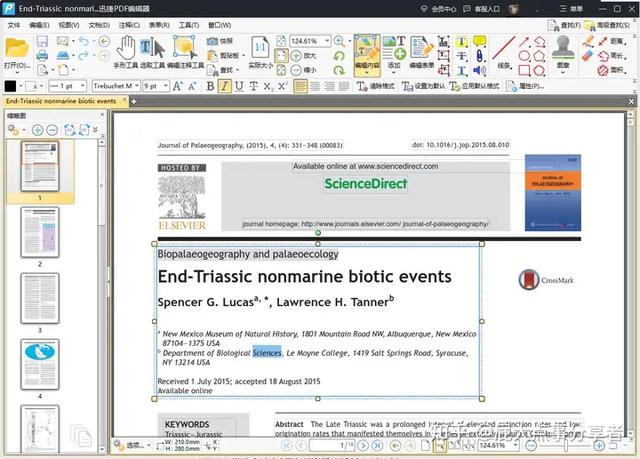
Task: Click the bottom zoom slider handle
Action: (566, 446)
